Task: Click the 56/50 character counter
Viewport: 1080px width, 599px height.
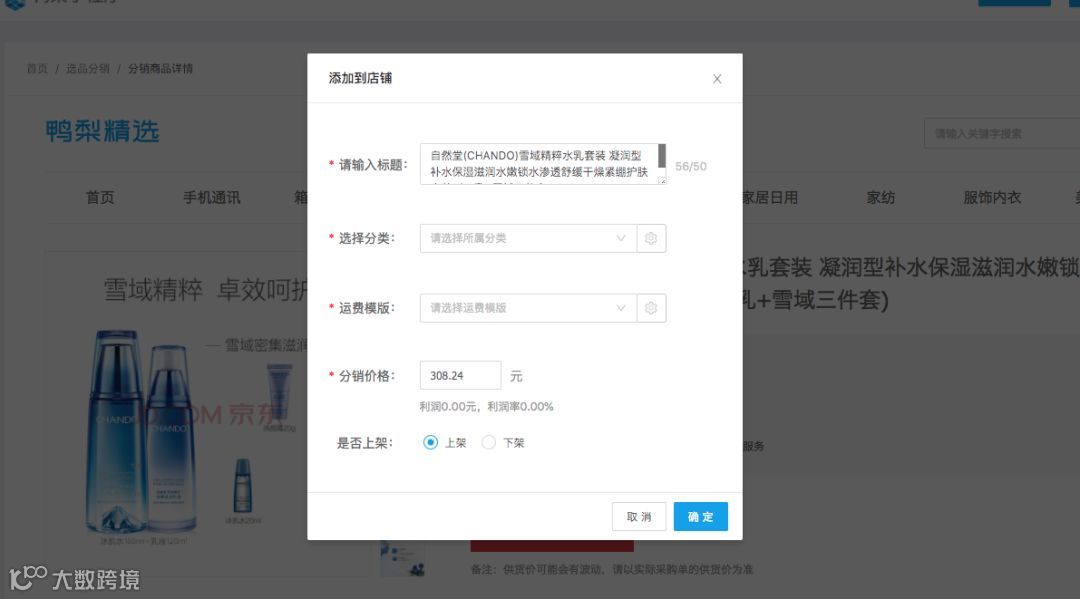Action: (x=691, y=166)
